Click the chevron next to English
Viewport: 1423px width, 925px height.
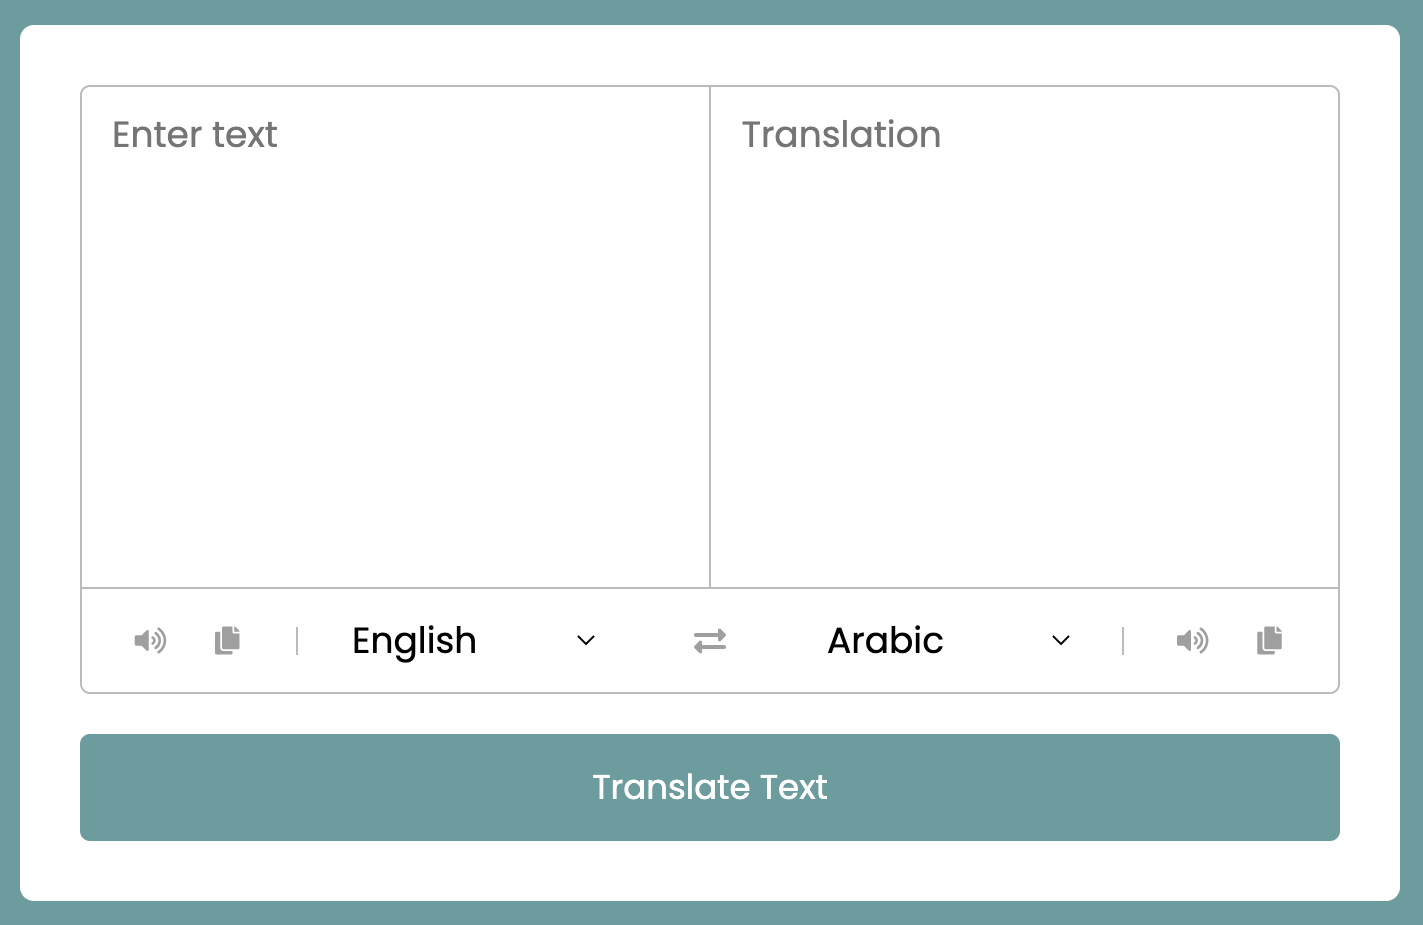tap(585, 641)
